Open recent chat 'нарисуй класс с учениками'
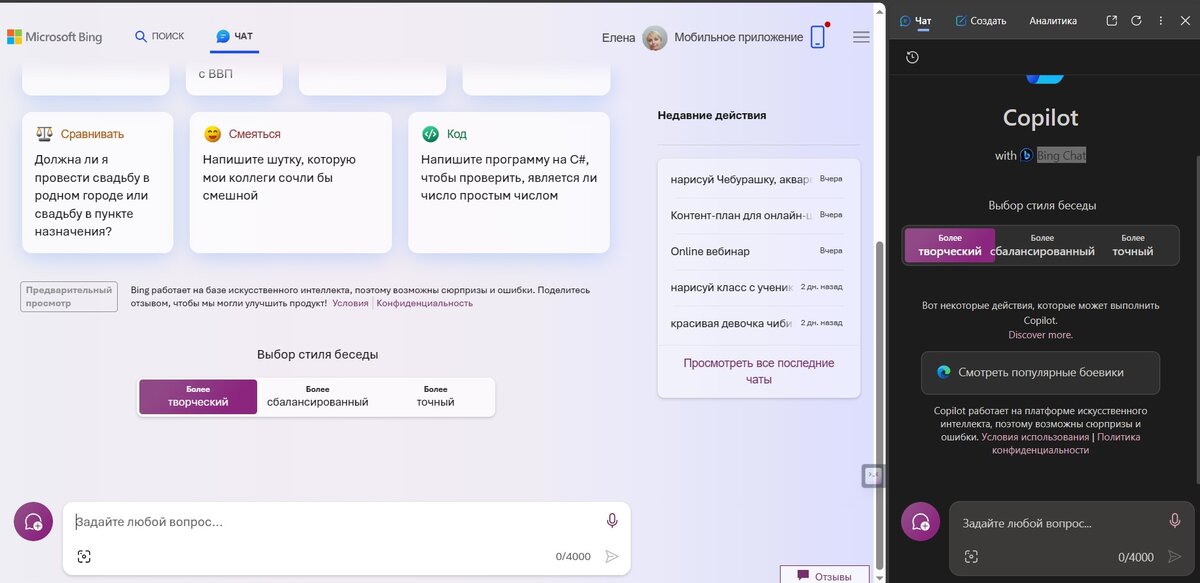 pos(757,287)
